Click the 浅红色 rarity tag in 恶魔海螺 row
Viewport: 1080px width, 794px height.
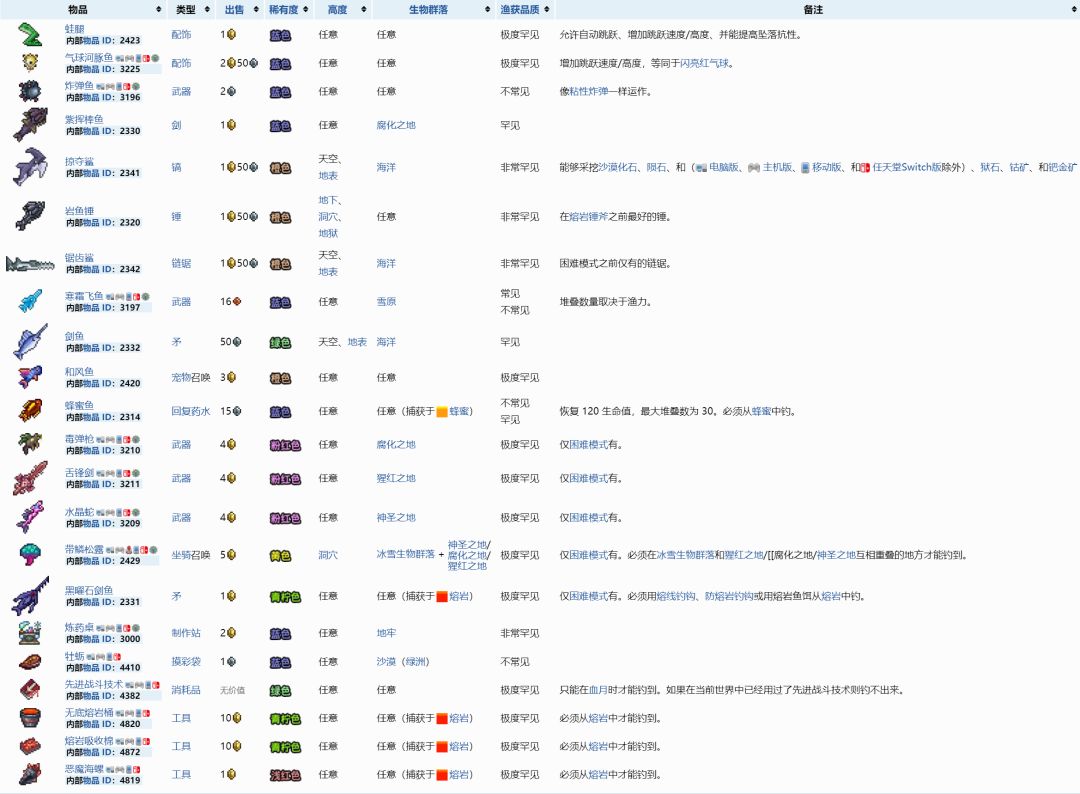(284, 775)
